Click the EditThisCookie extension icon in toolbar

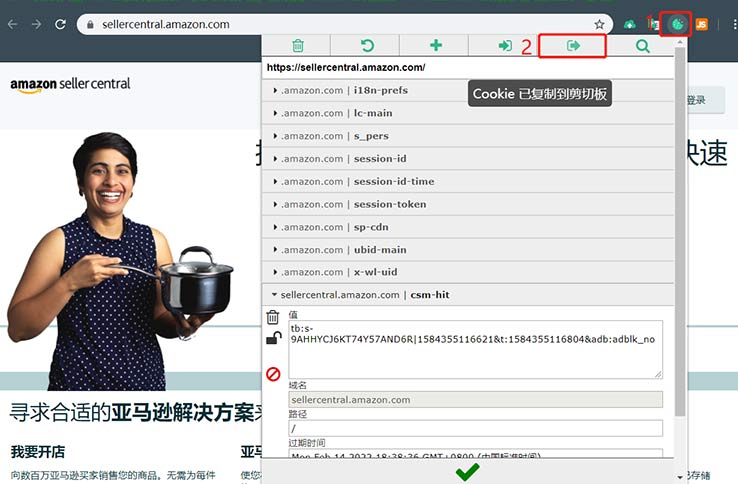[678, 24]
